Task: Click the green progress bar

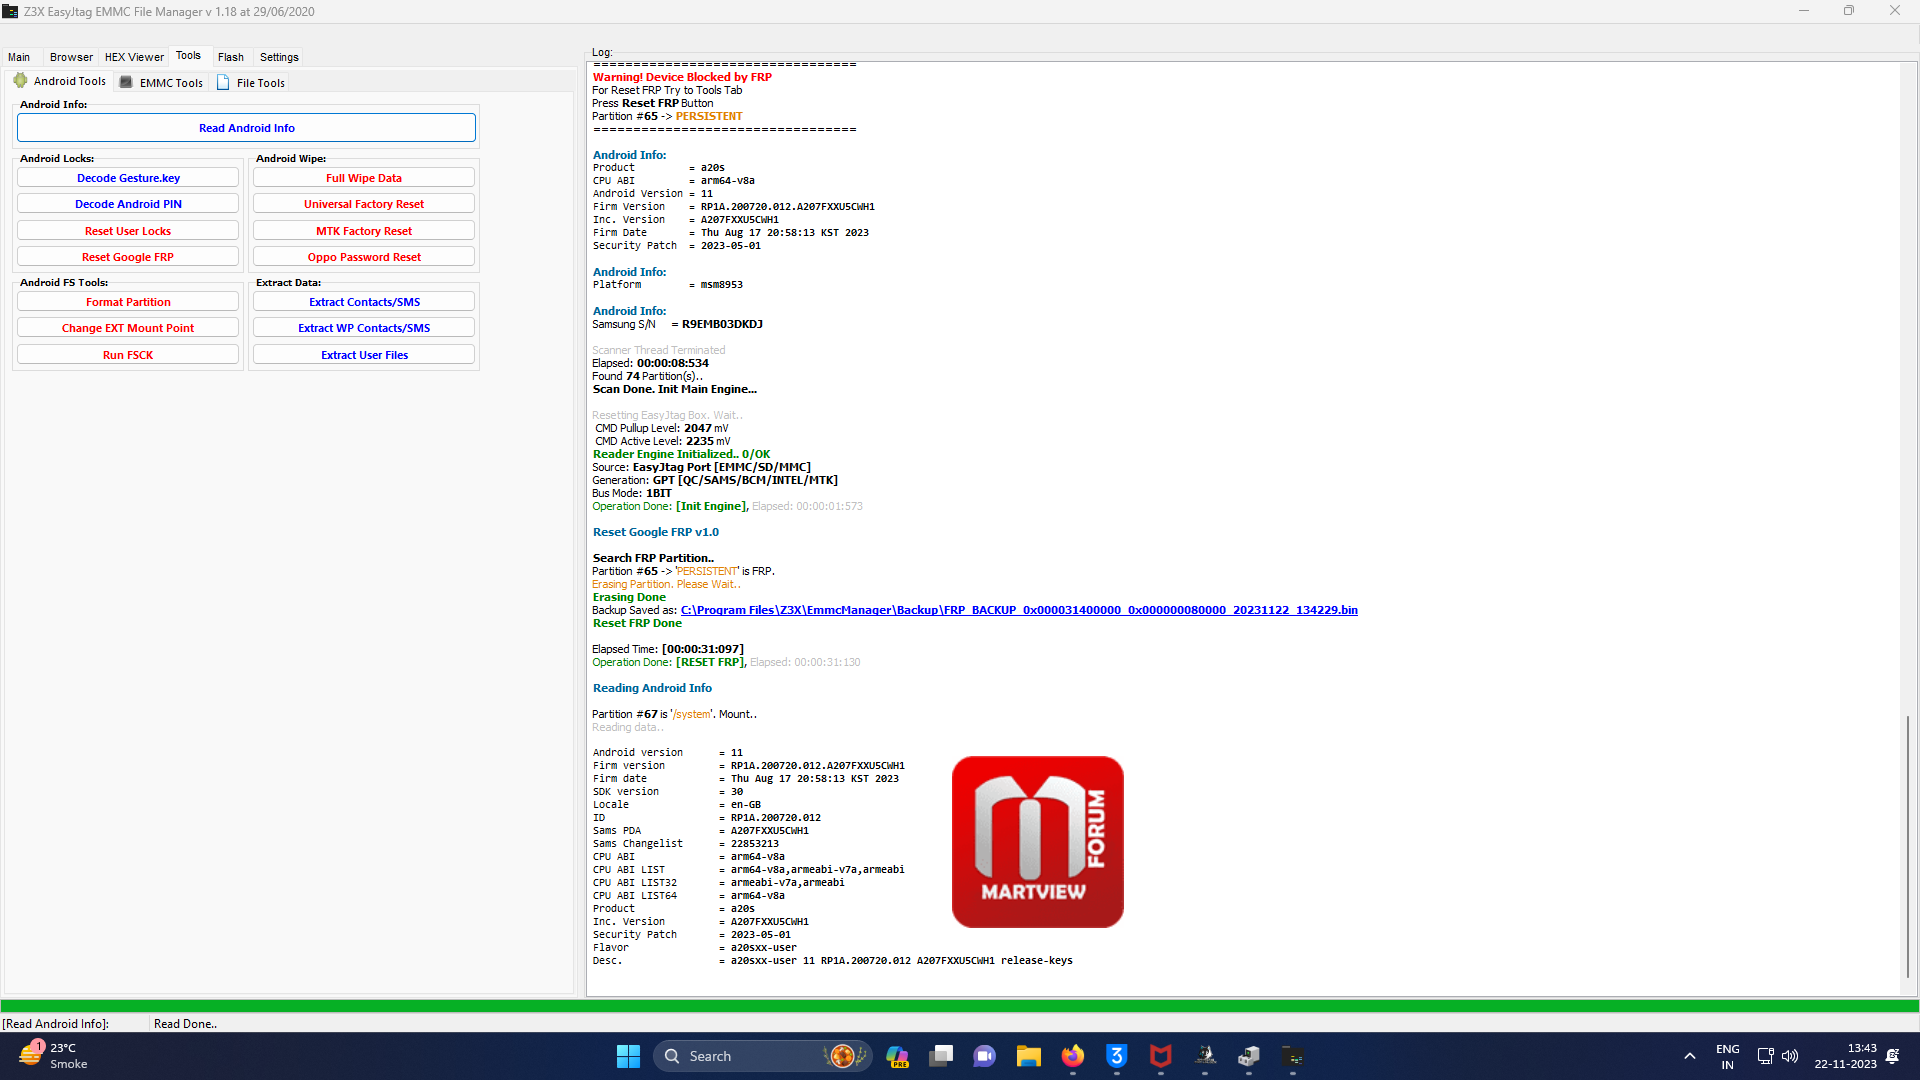Action: [x=960, y=1006]
